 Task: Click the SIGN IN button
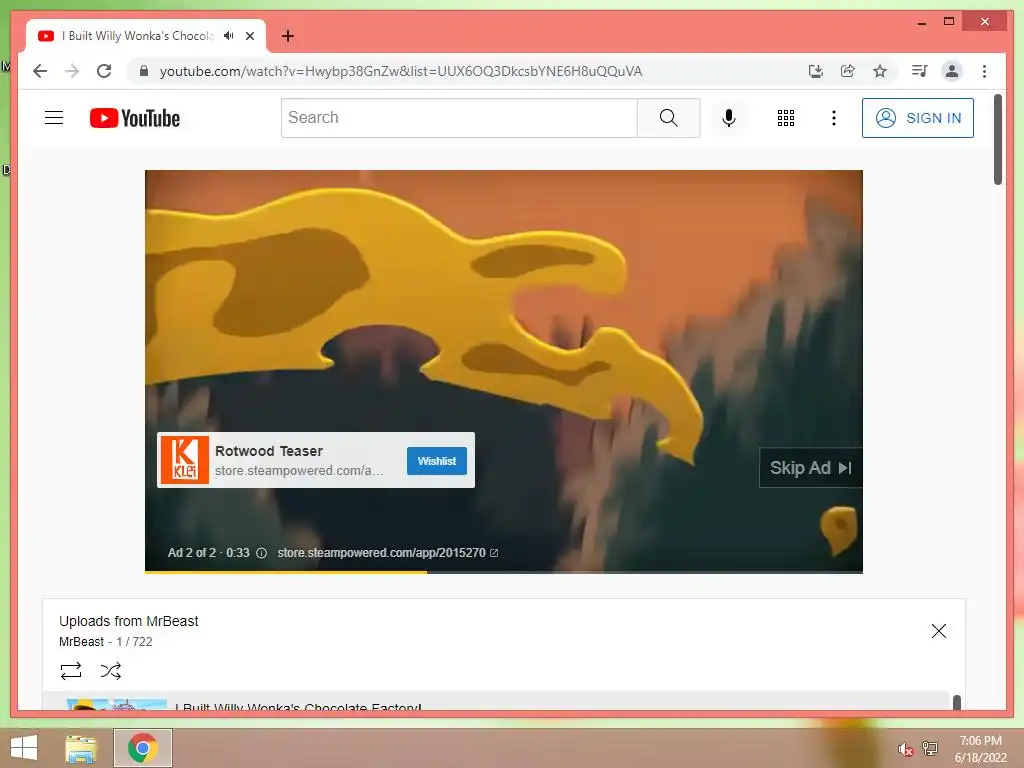(x=918, y=118)
